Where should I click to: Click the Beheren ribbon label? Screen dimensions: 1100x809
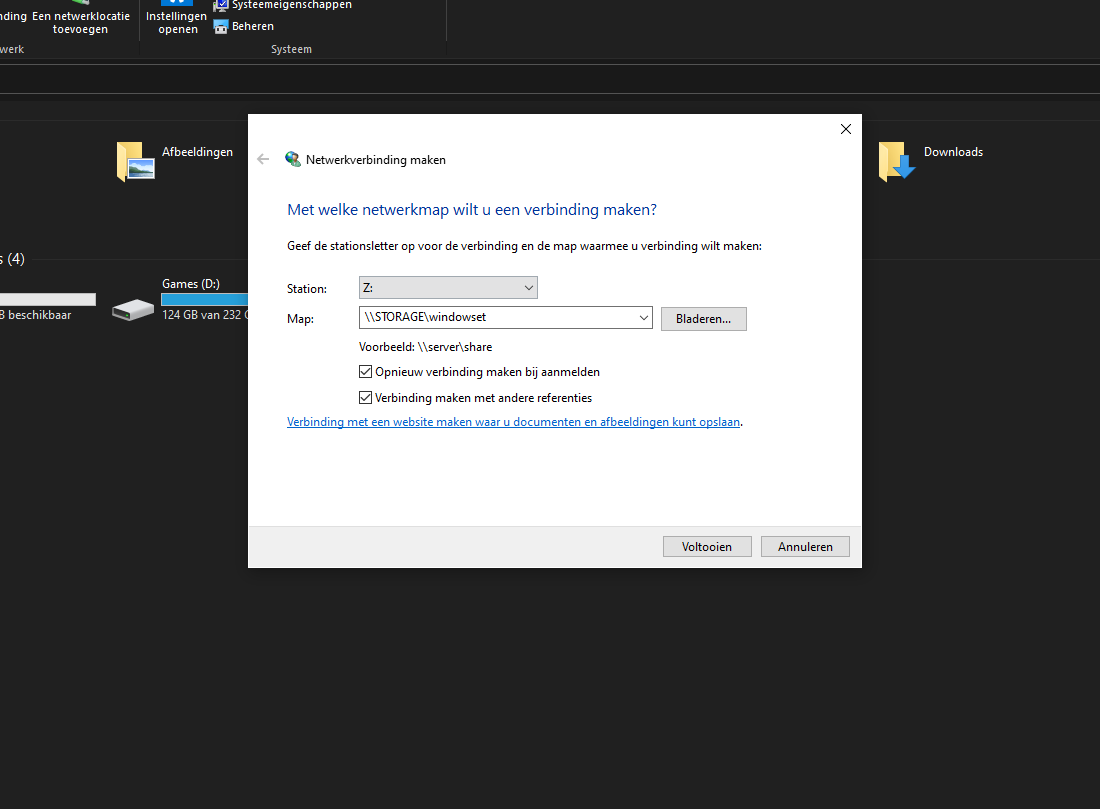point(253,26)
